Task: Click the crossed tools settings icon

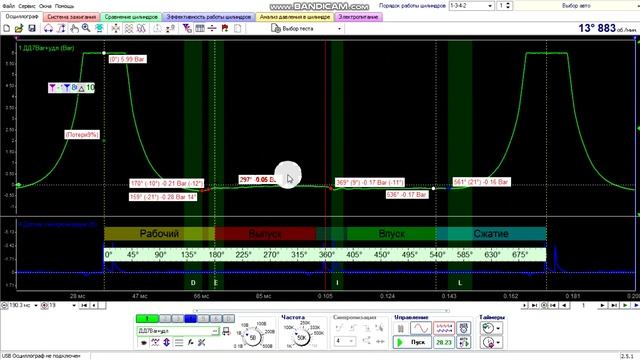Action: pyautogui.click(x=202, y=342)
